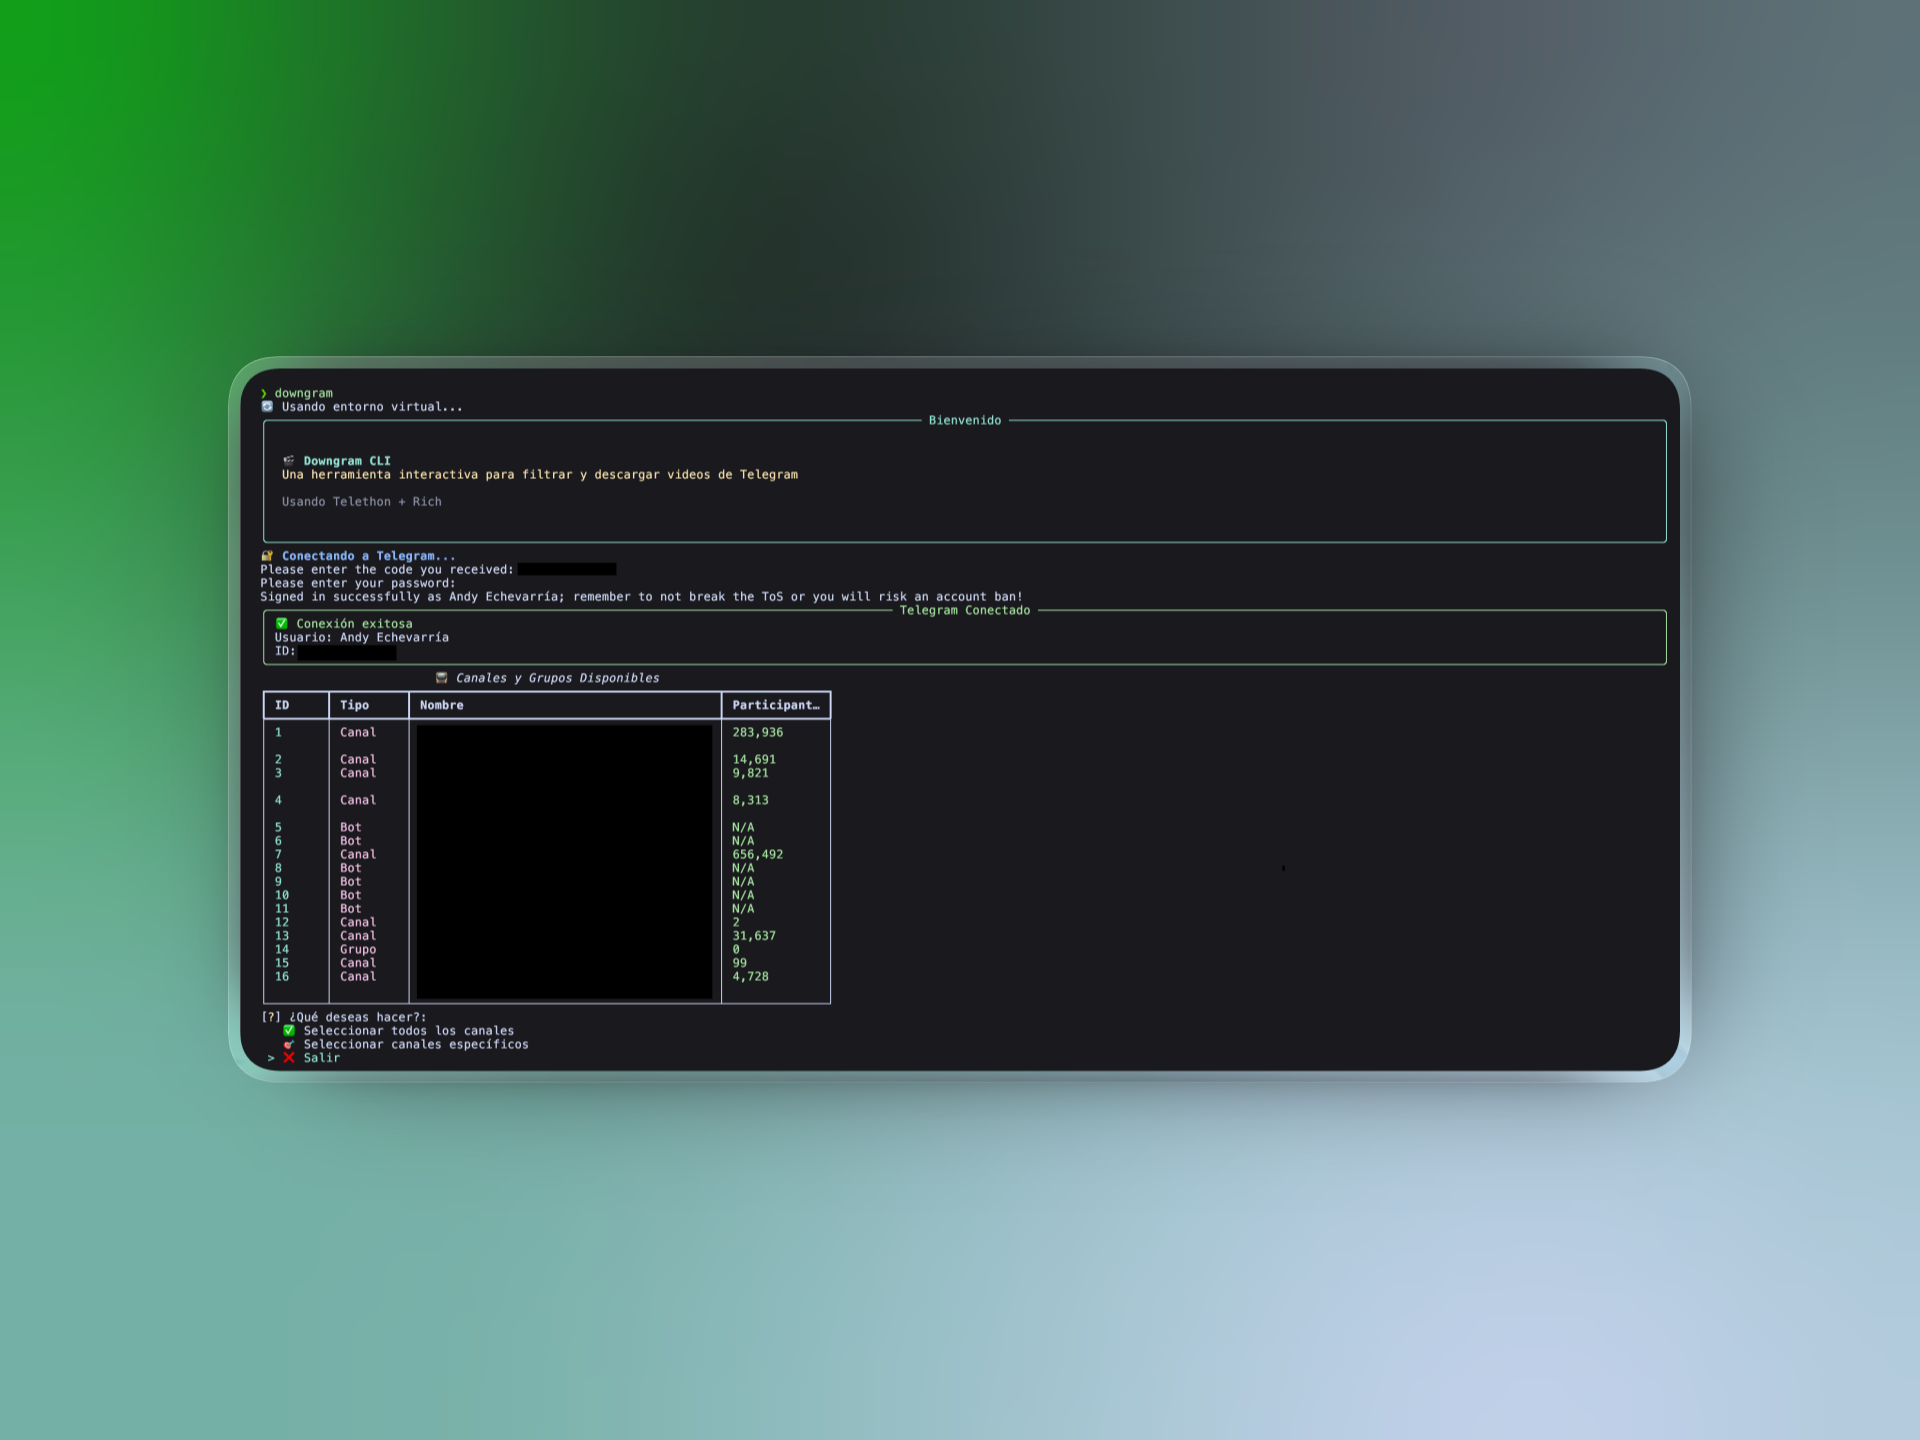Click the 'Canal' type cell in row 1
Screen dimensions: 1920x1440
[x=358, y=733]
